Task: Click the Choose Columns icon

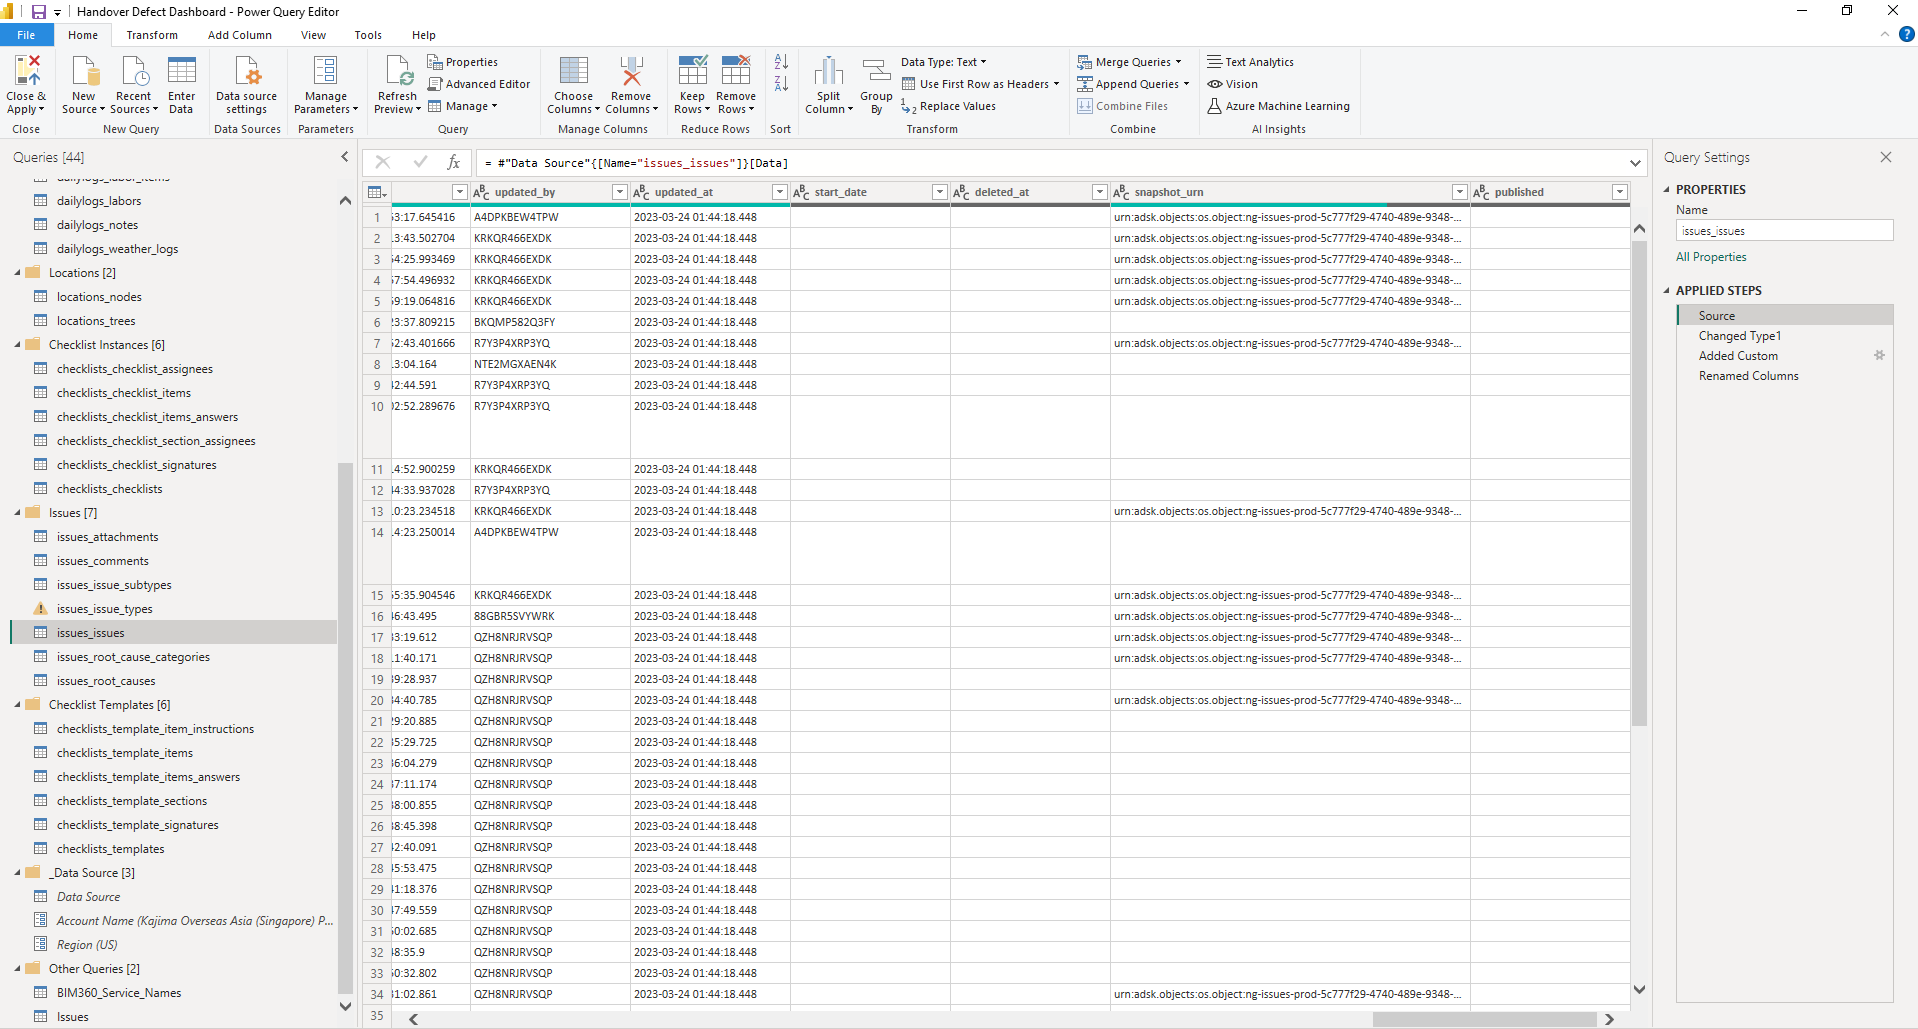Action: 573,72
